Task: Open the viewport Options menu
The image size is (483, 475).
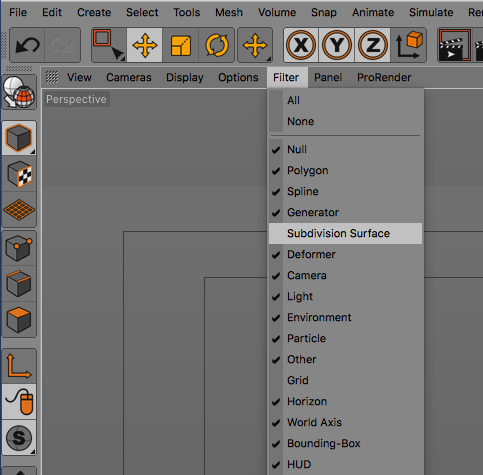Action: coord(238,77)
